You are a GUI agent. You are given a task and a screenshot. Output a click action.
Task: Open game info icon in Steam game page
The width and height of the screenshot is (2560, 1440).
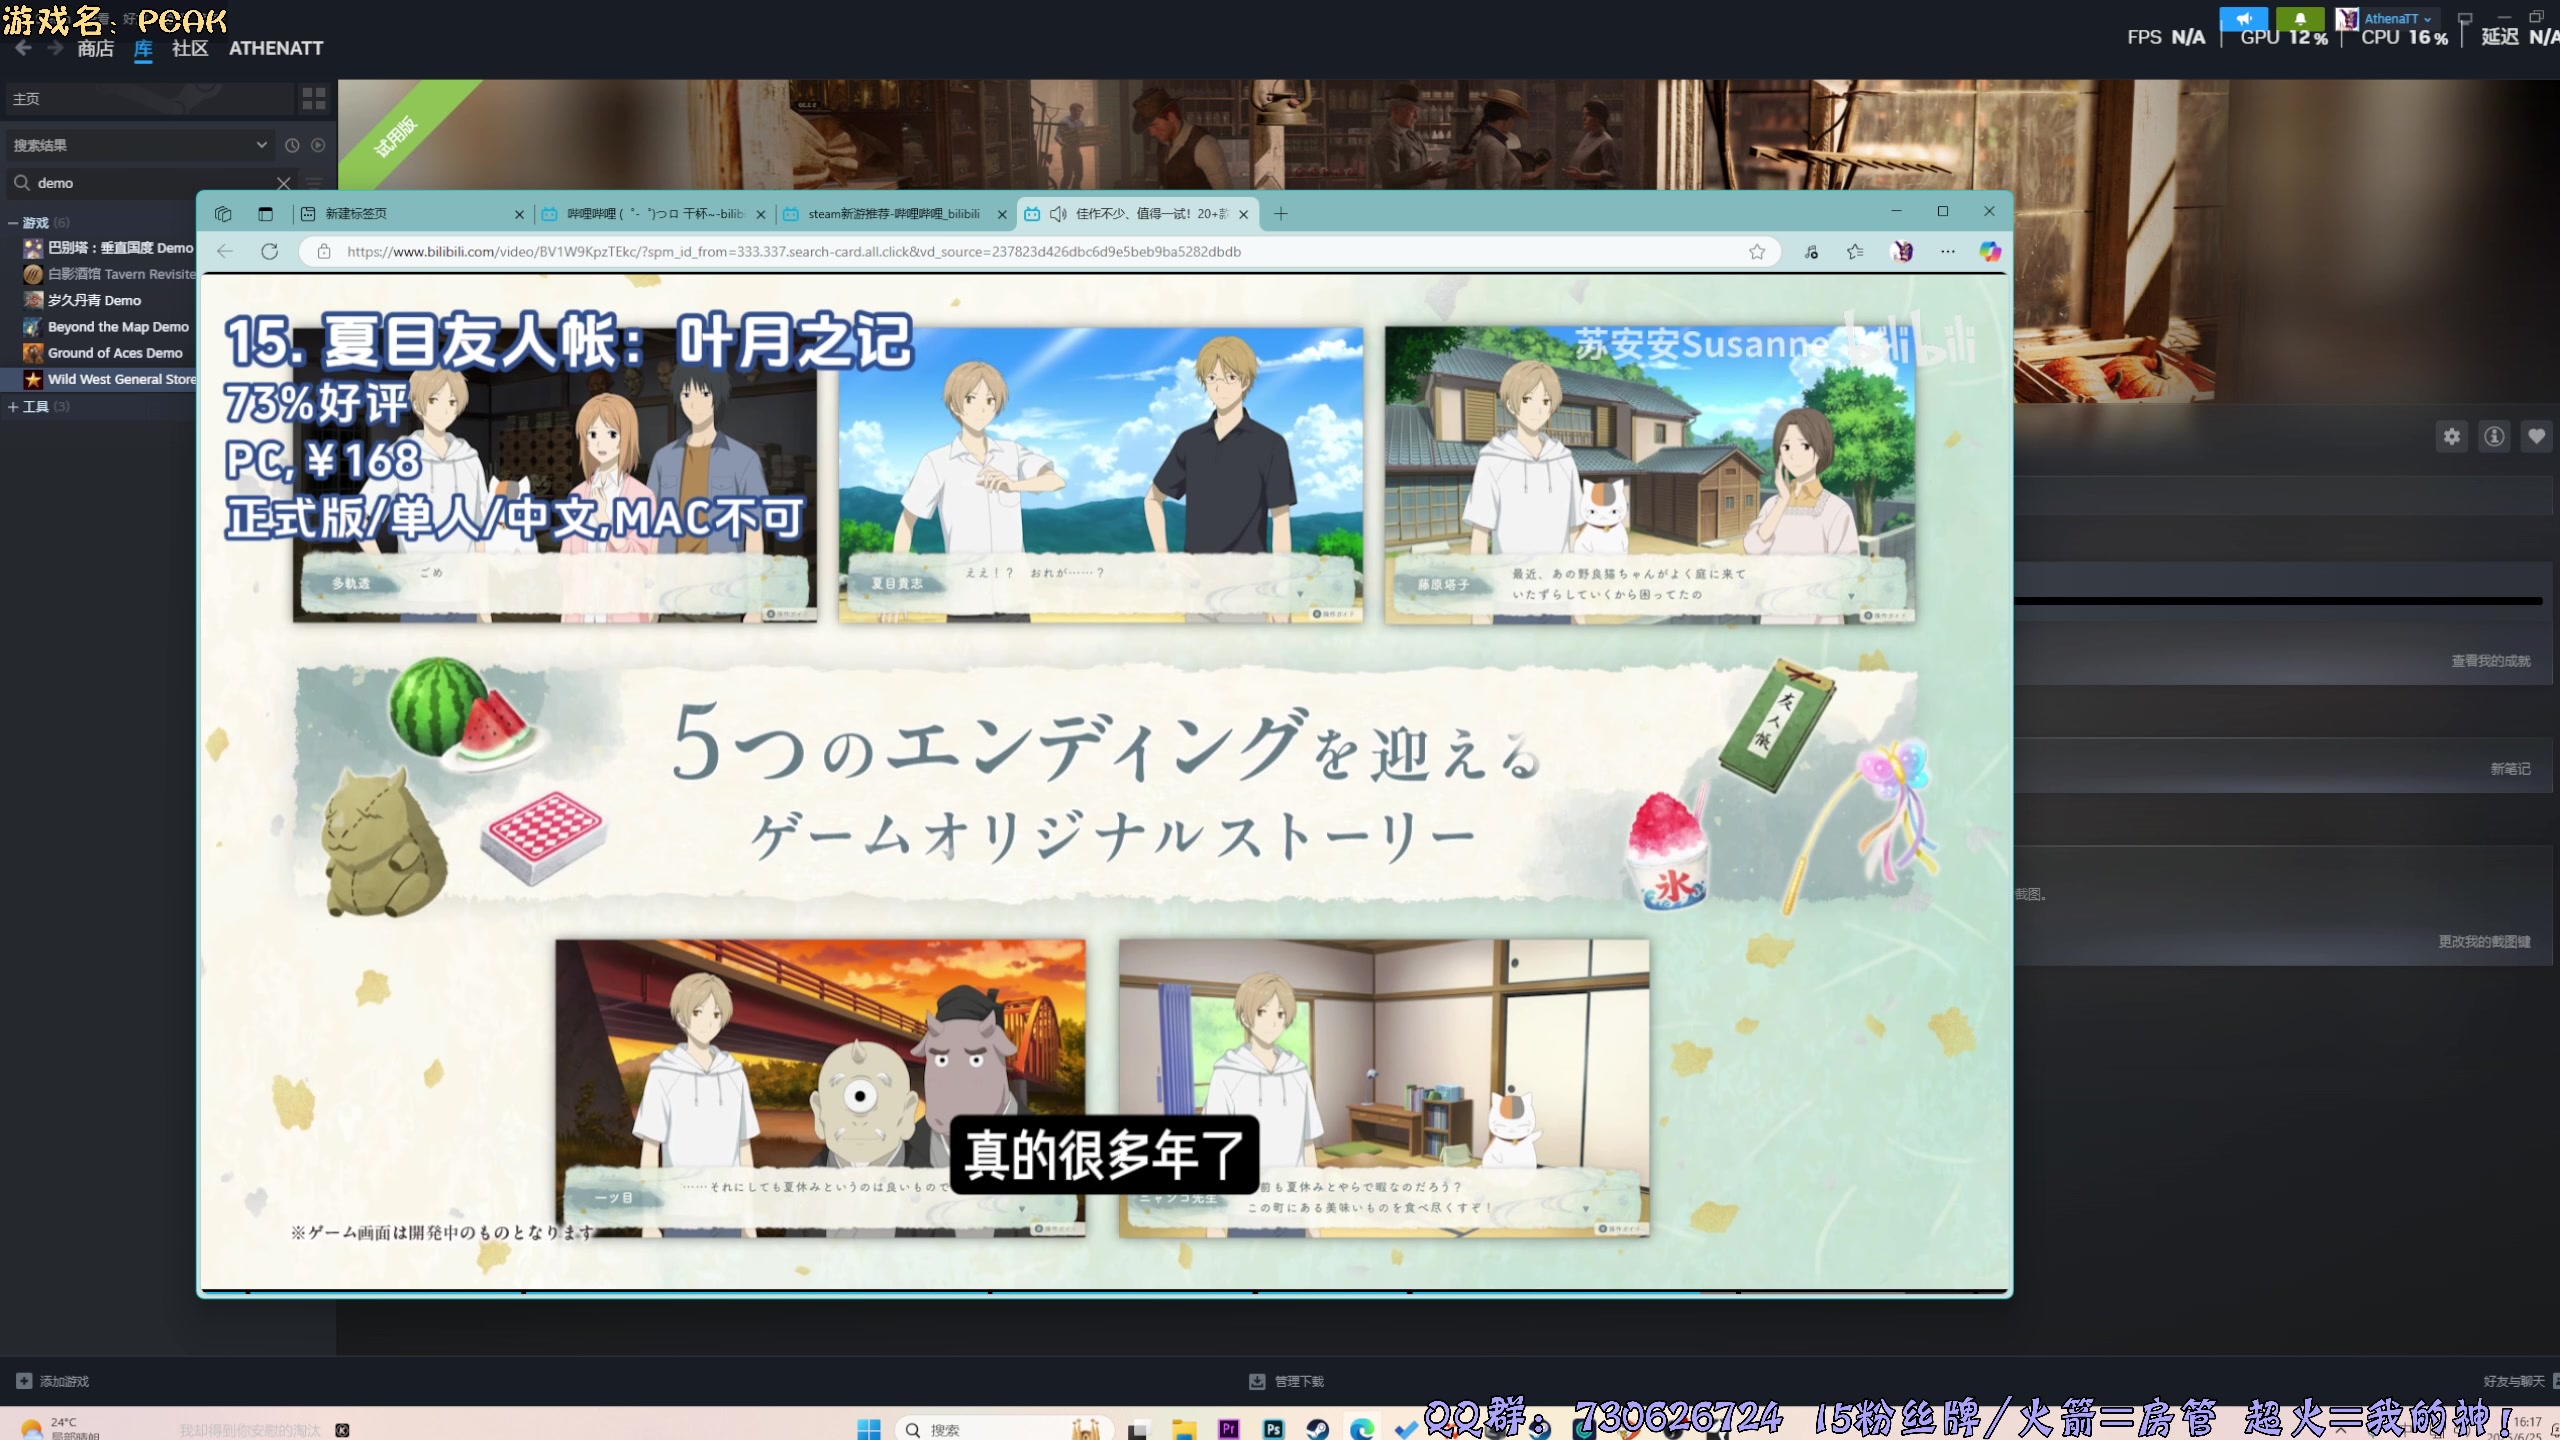point(2494,436)
